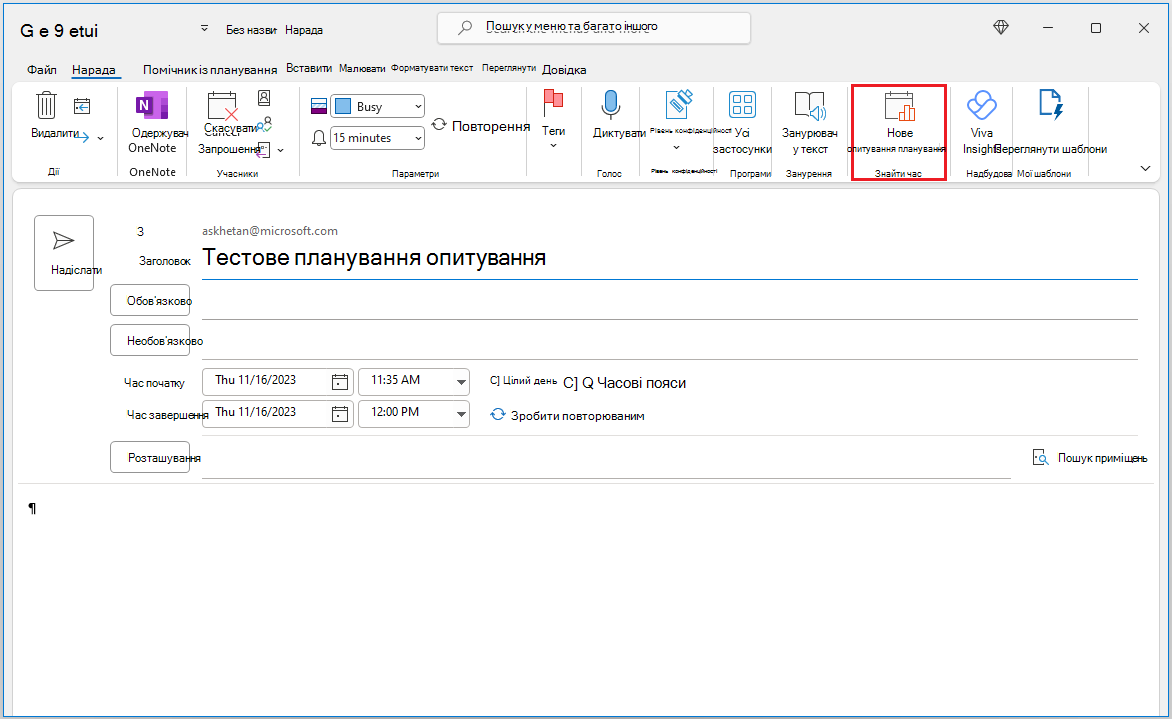
Task: Click the Room Finder link text
Action: pos(1102,457)
